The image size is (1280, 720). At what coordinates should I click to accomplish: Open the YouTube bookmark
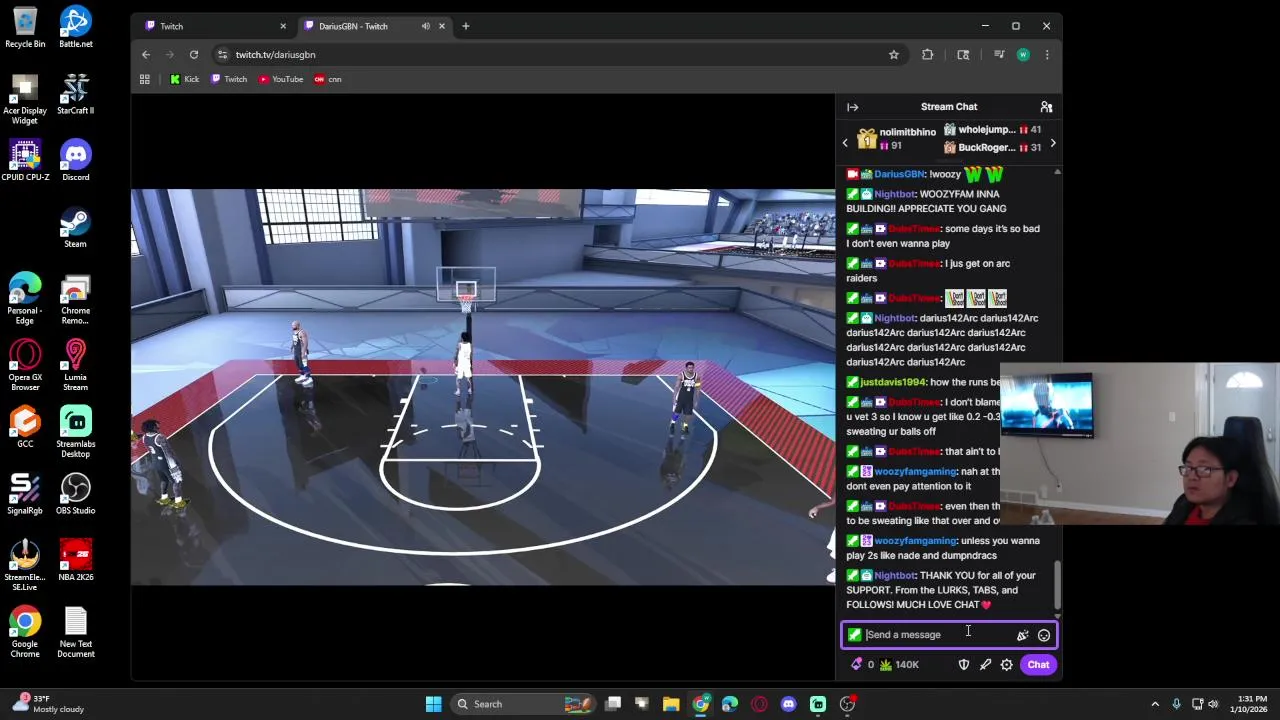click(281, 79)
